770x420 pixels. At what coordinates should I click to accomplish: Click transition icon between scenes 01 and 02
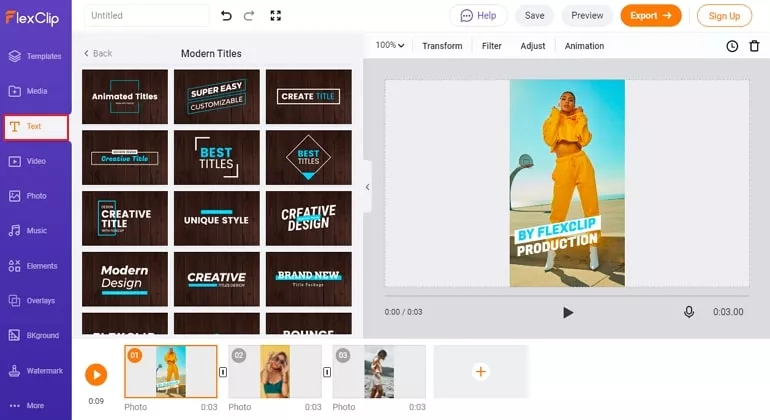pos(223,372)
